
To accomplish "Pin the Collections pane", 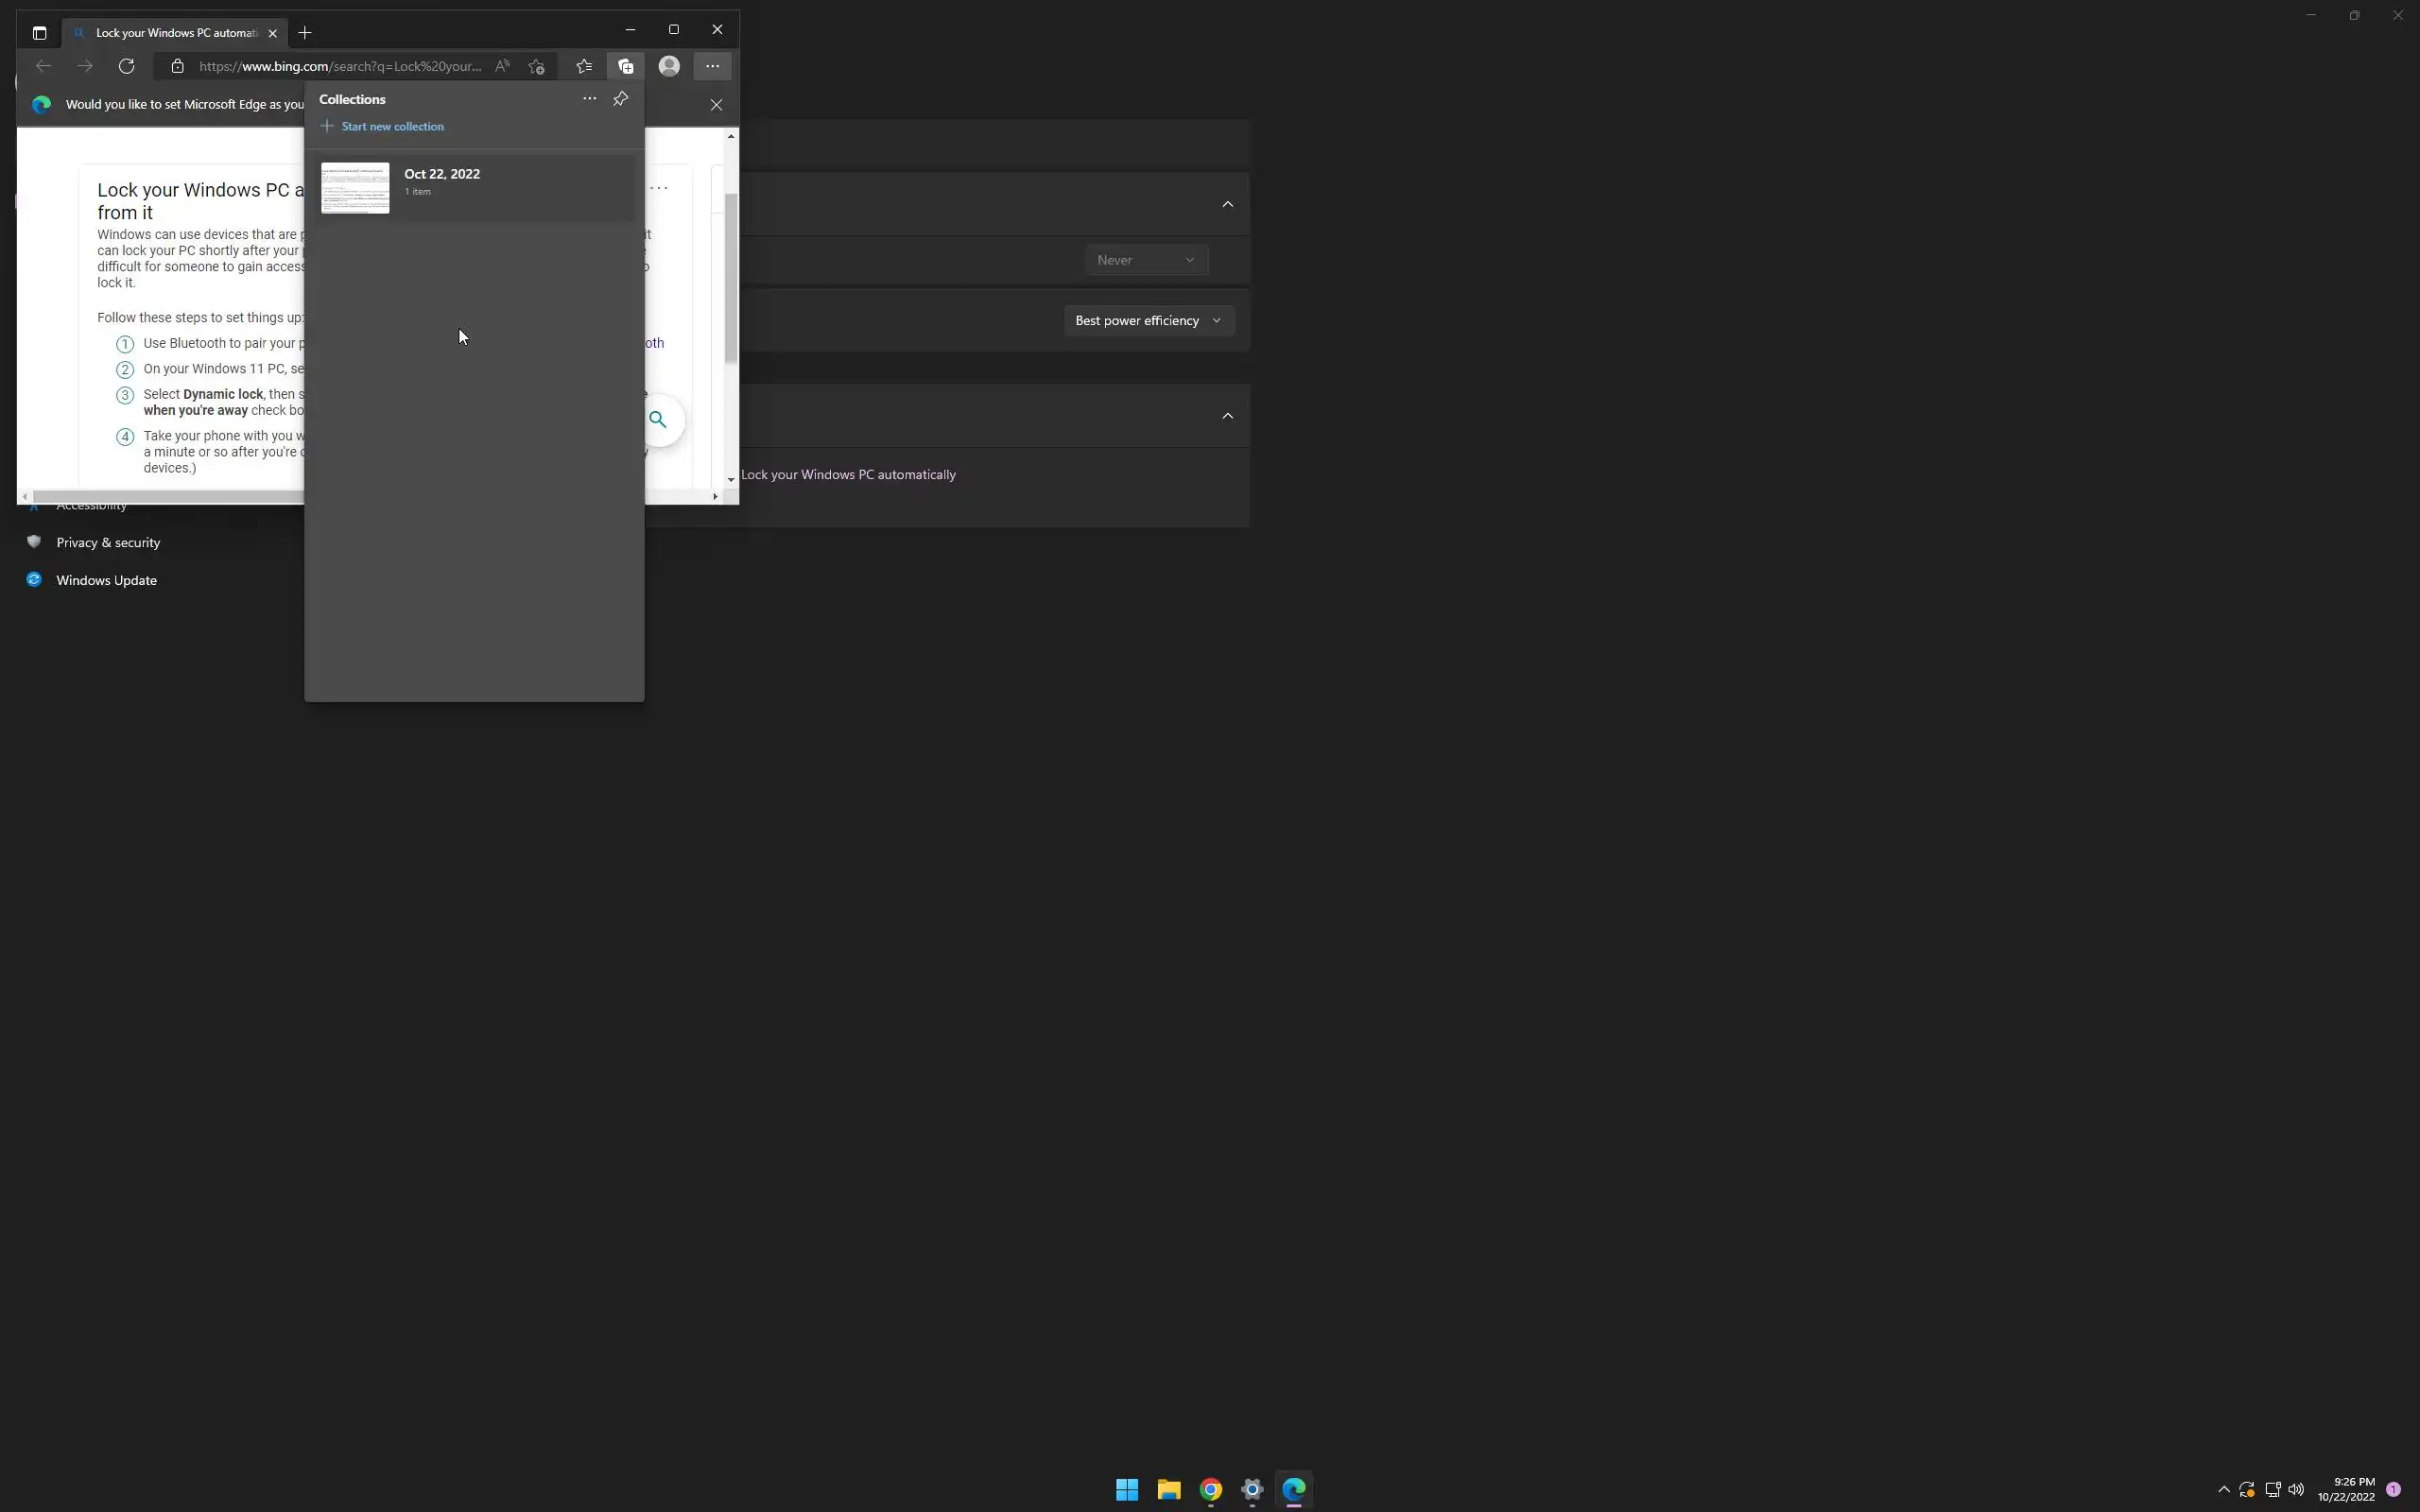I will tap(620, 98).
